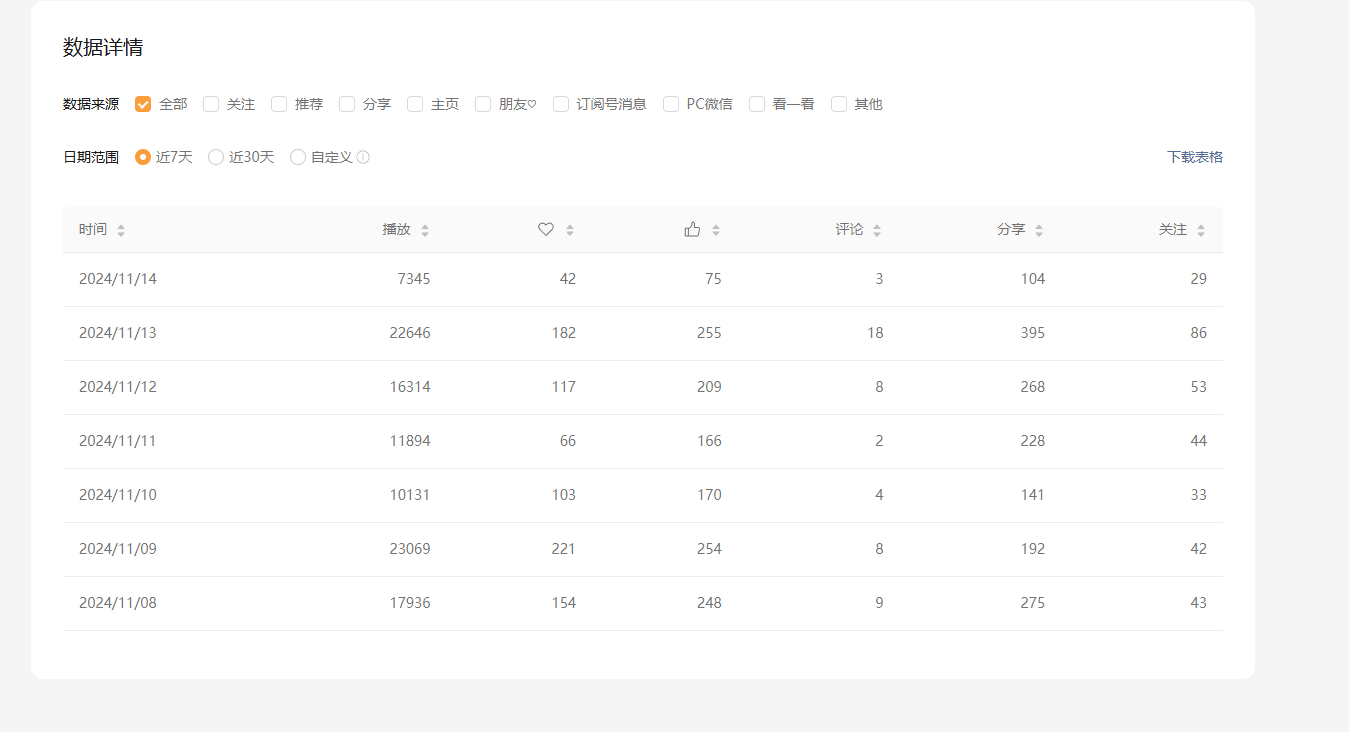Sort by 评论 using the sort arrows
The width and height of the screenshot is (1349, 732).
[x=877, y=230]
